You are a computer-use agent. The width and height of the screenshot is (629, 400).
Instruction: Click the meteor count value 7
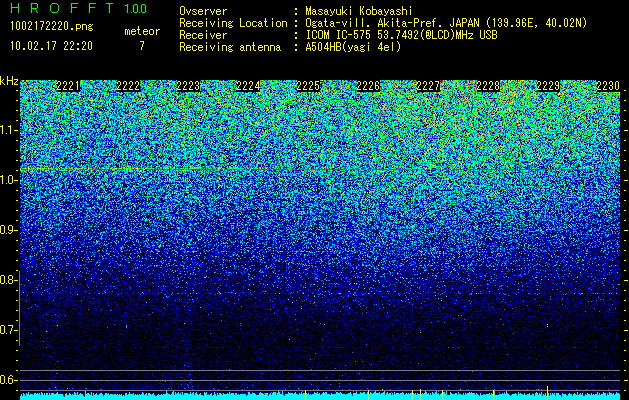point(142,46)
